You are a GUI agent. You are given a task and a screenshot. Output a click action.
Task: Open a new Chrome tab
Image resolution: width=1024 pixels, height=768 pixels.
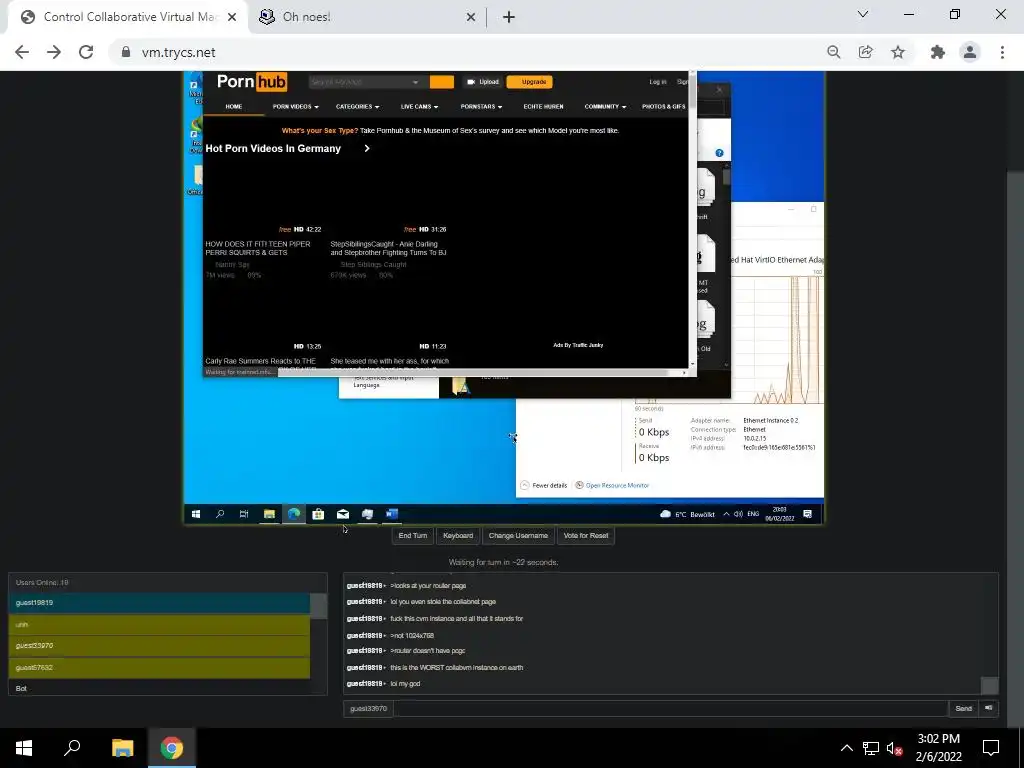pos(509,17)
